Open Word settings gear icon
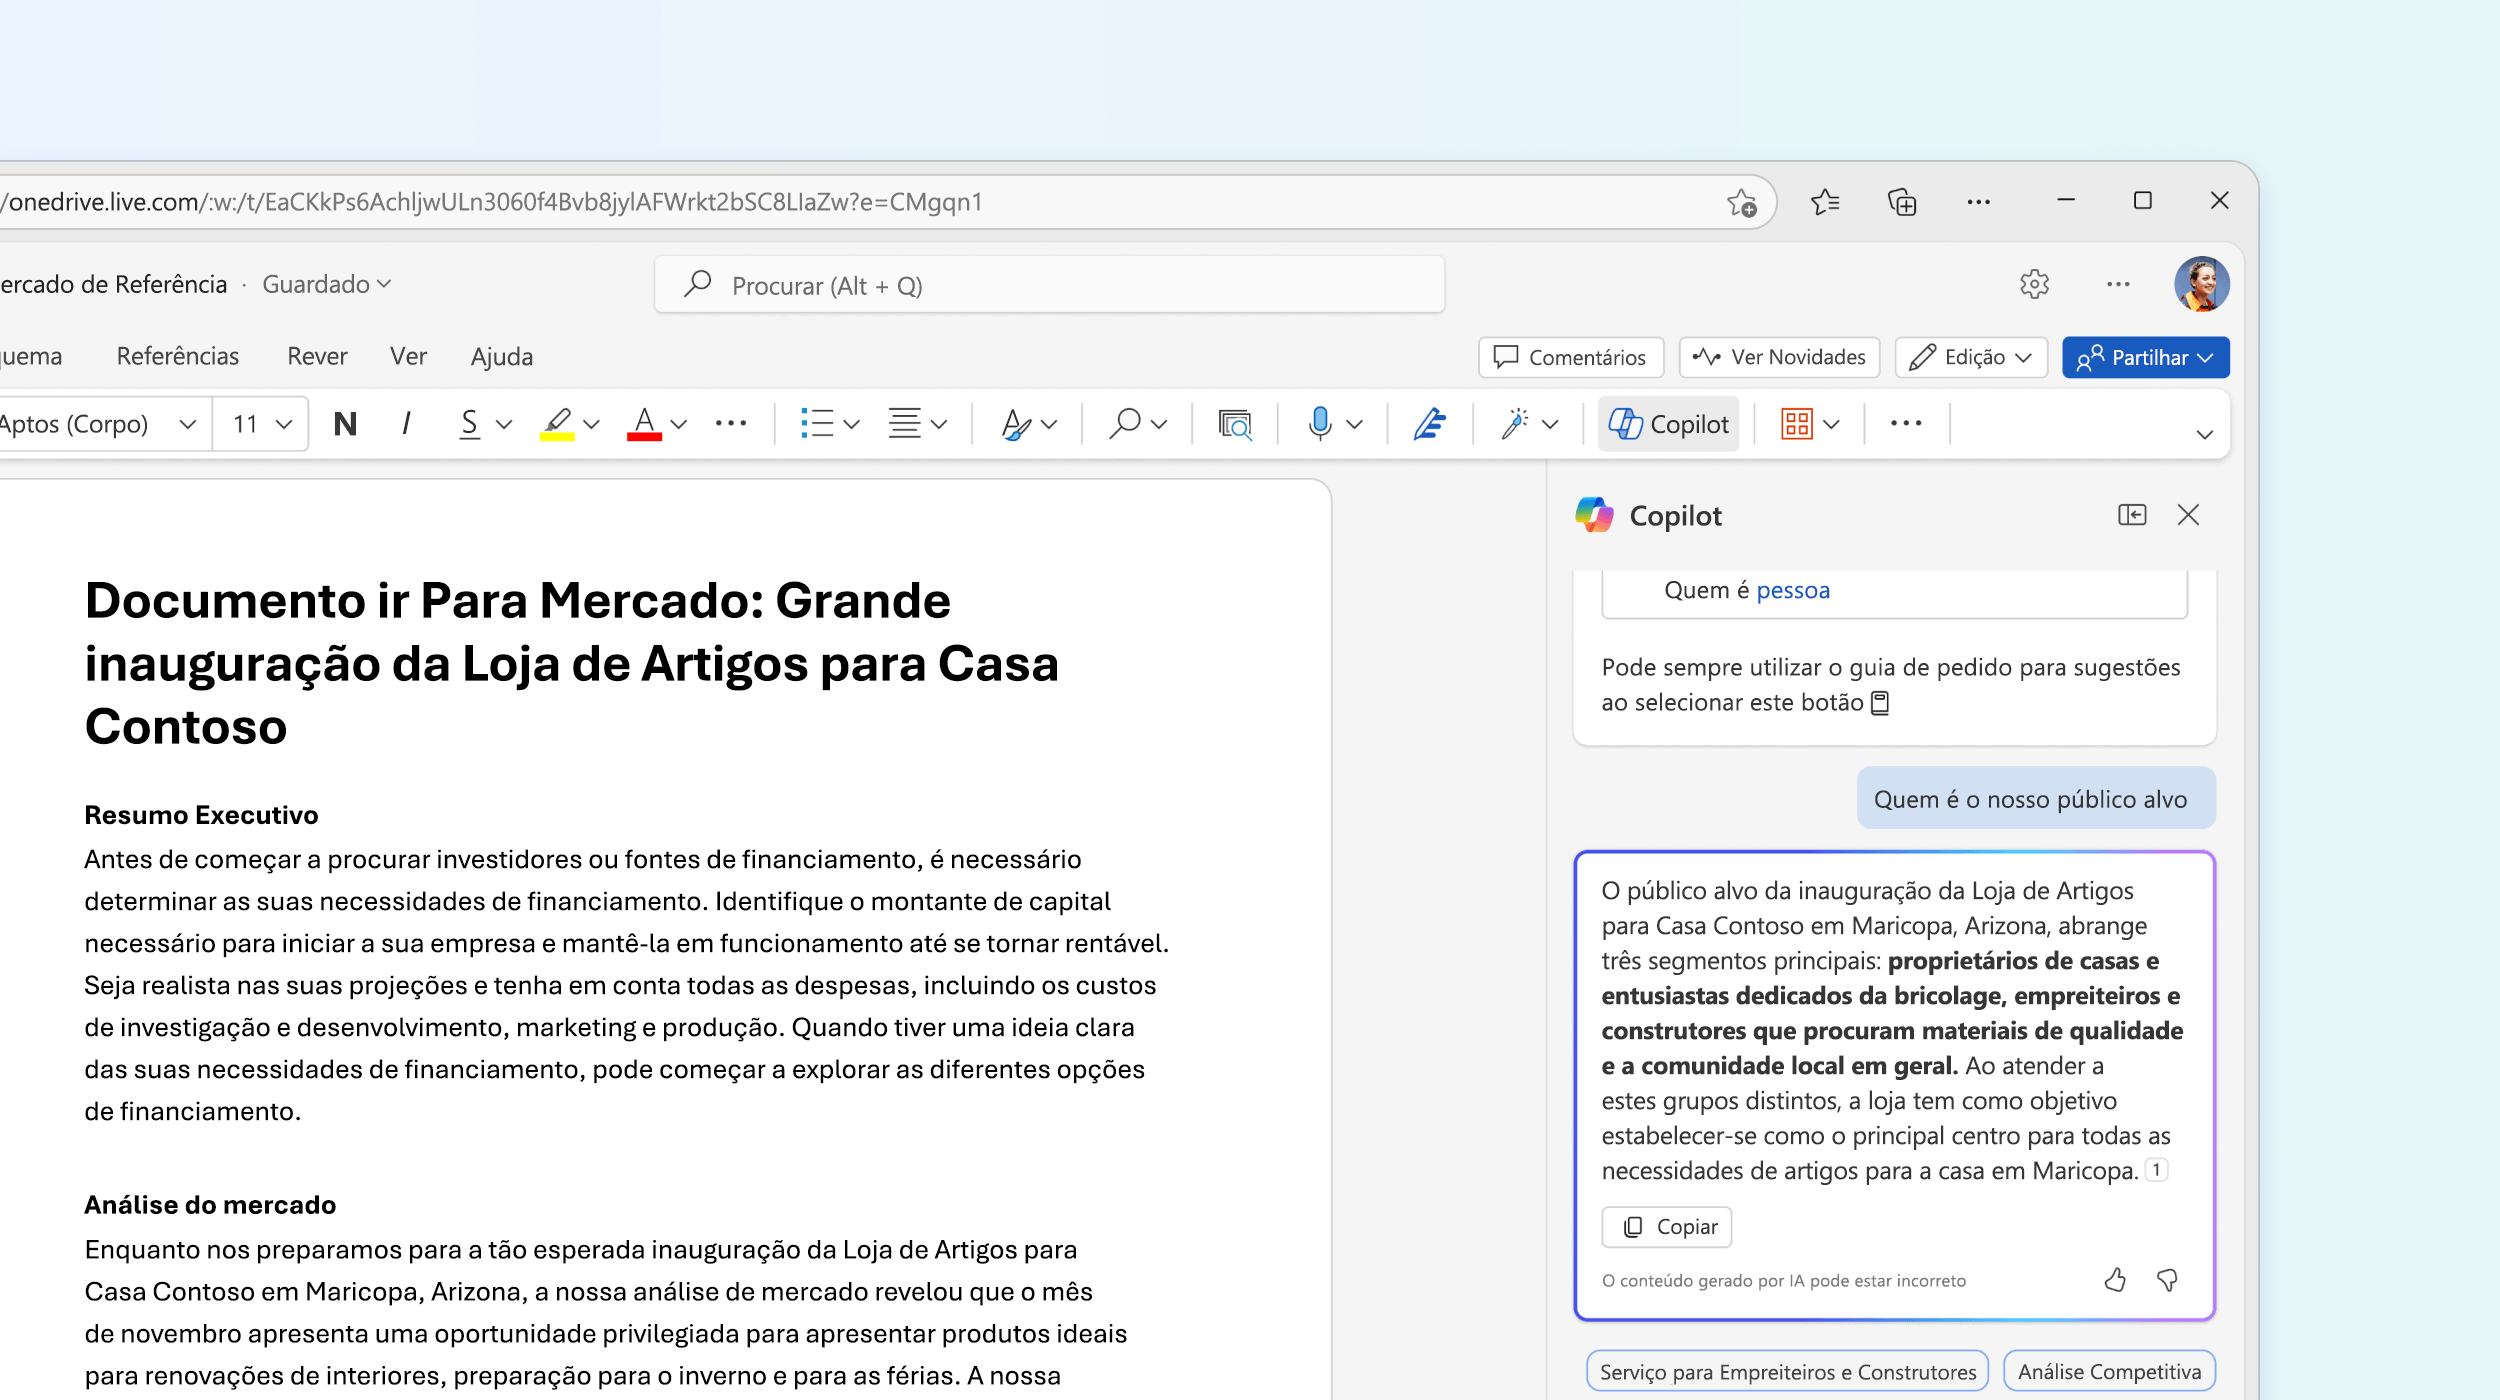This screenshot has width=2500, height=1400. coord(2034,284)
